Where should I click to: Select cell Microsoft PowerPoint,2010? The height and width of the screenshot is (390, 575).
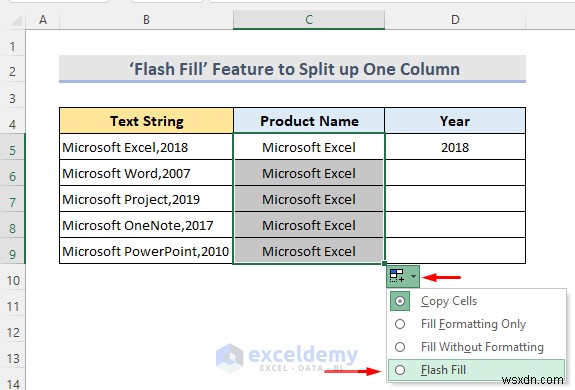146,251
